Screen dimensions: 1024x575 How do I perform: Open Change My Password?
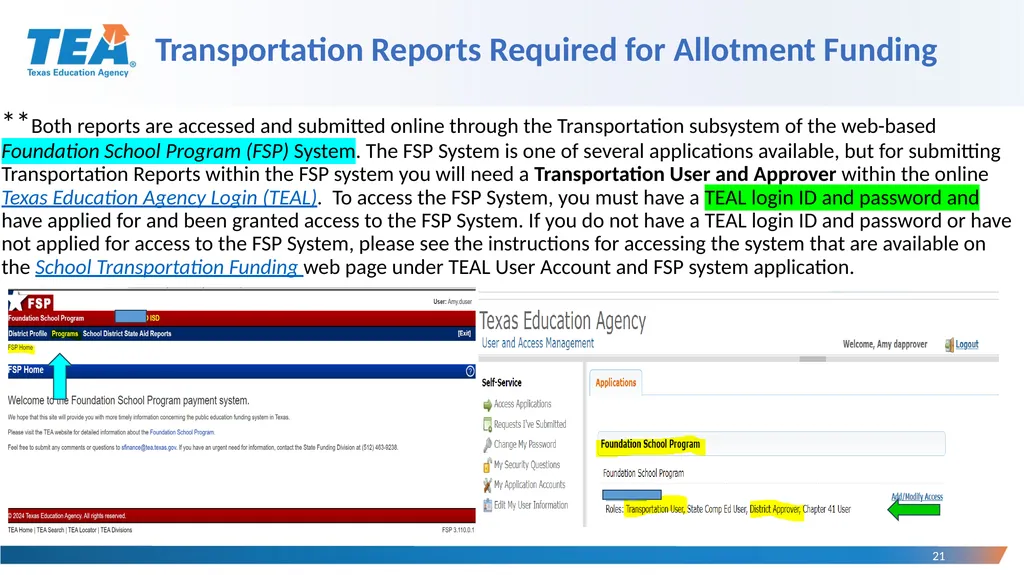coord(525,444)
